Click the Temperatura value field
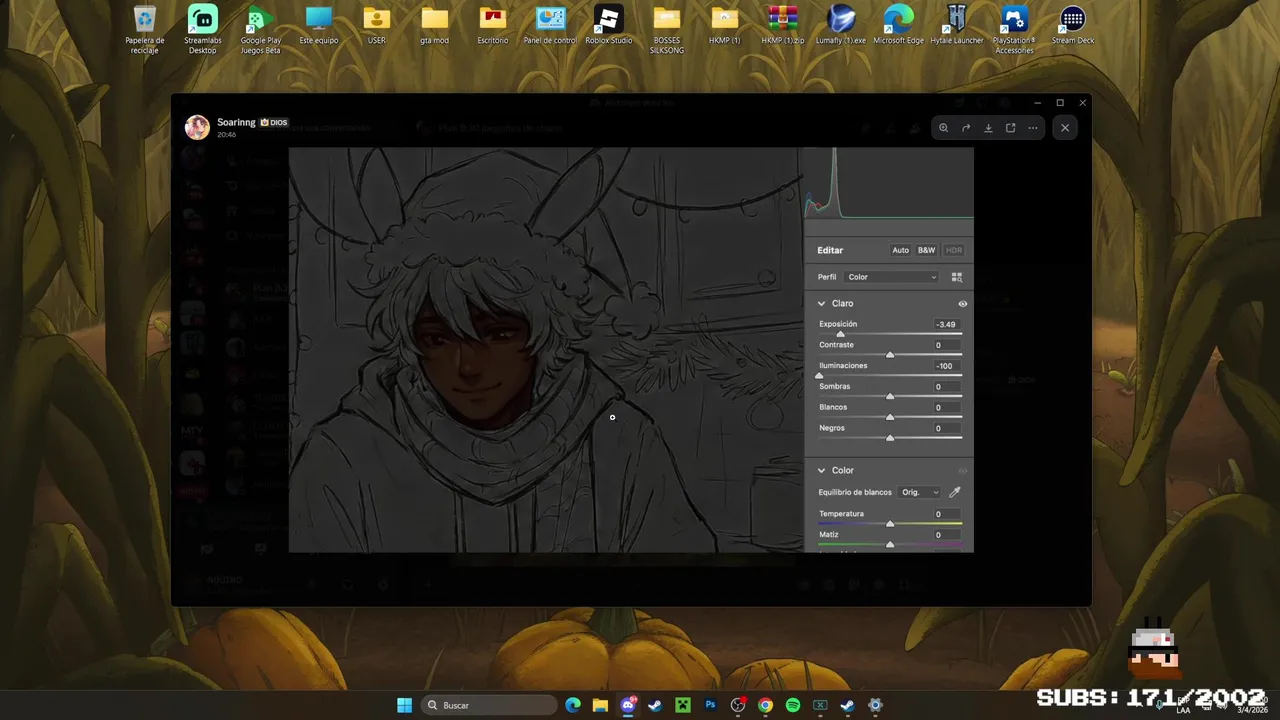Viewport: 1280px width, 720px height. 946,514
